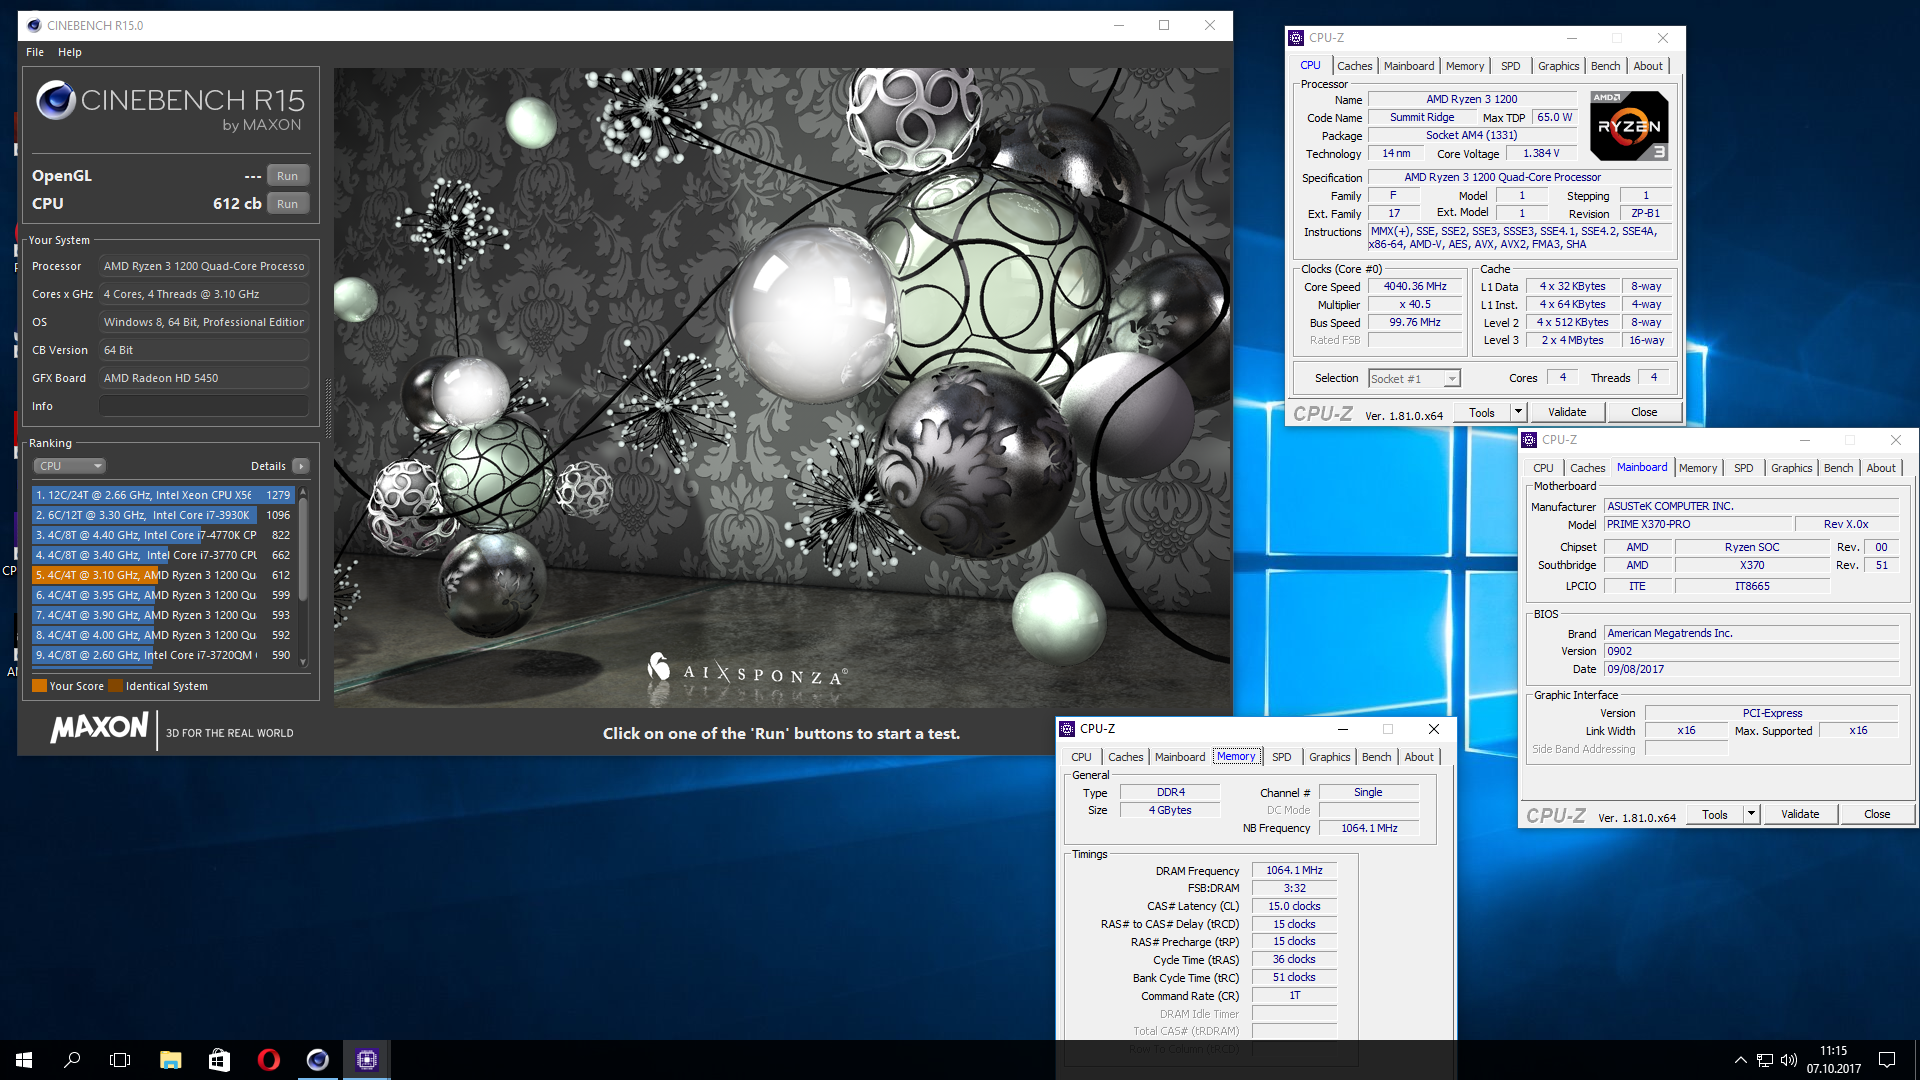
Task: Click Tools button in Mainboard CPU-Z window
Action: click(1715, 814)
